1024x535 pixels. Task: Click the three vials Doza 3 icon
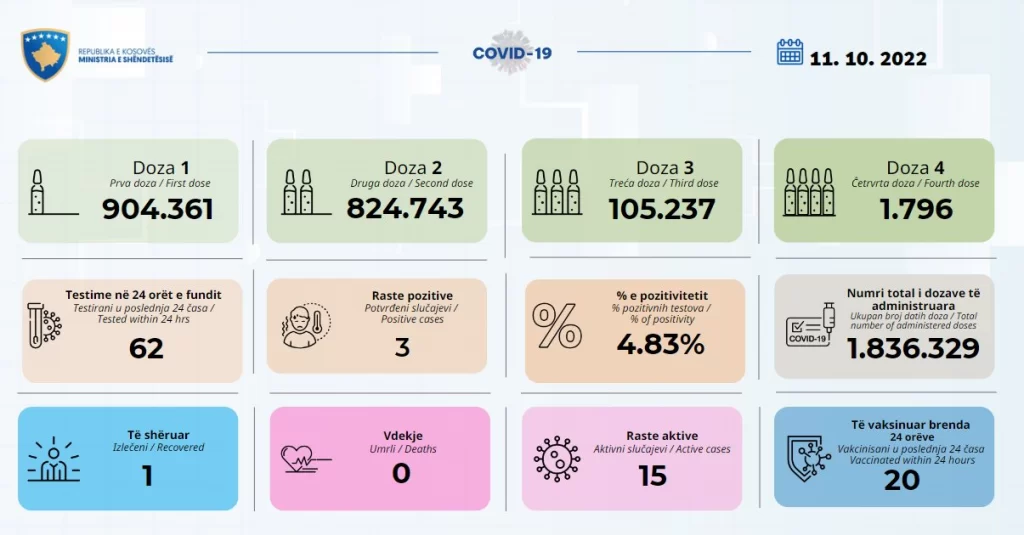556,193
